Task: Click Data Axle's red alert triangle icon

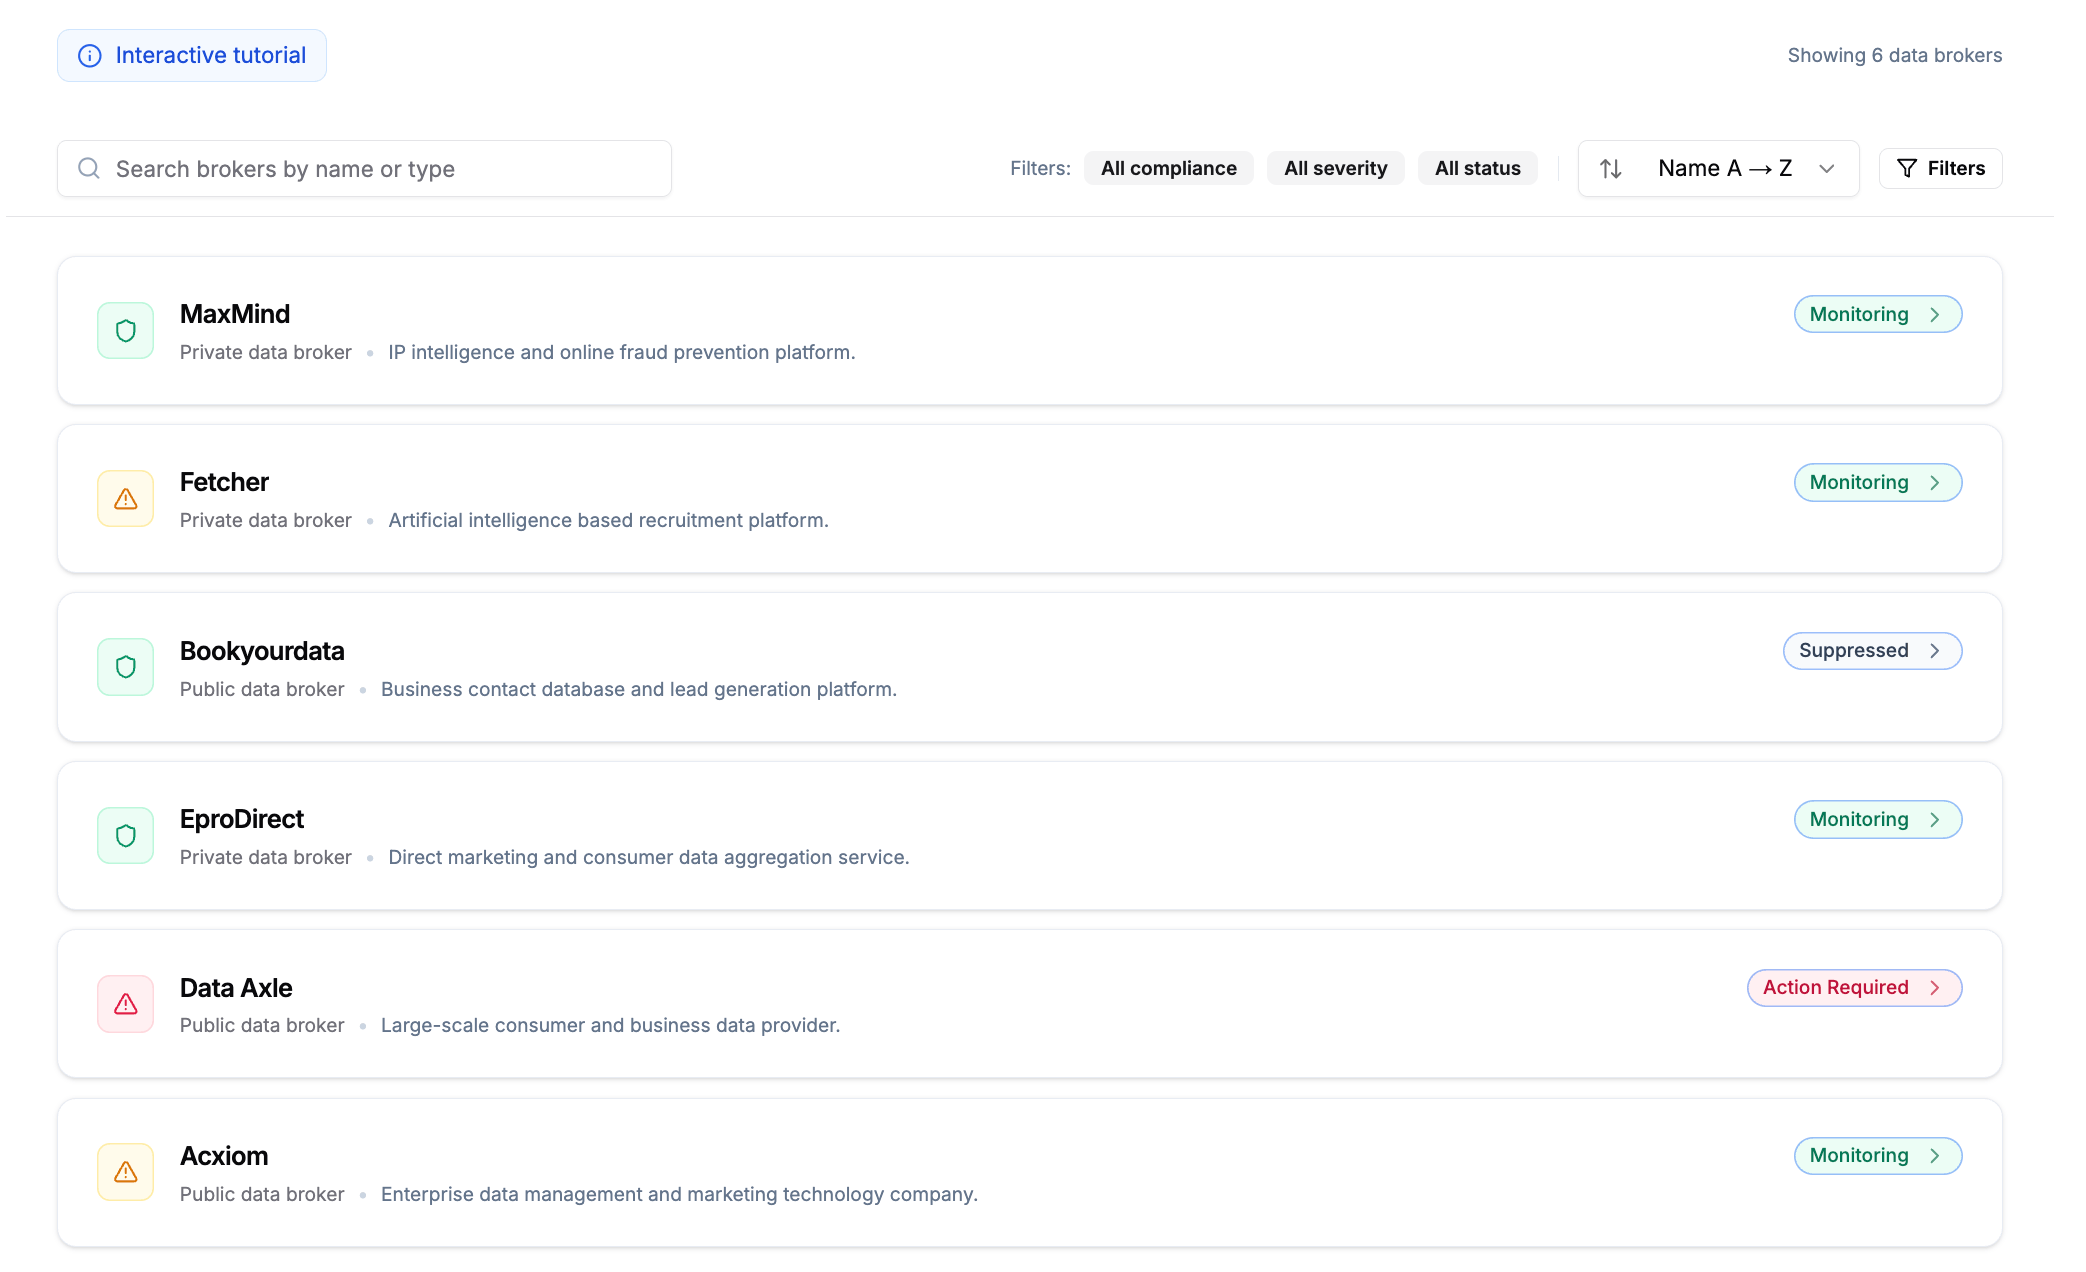Action: point(125,1004)
